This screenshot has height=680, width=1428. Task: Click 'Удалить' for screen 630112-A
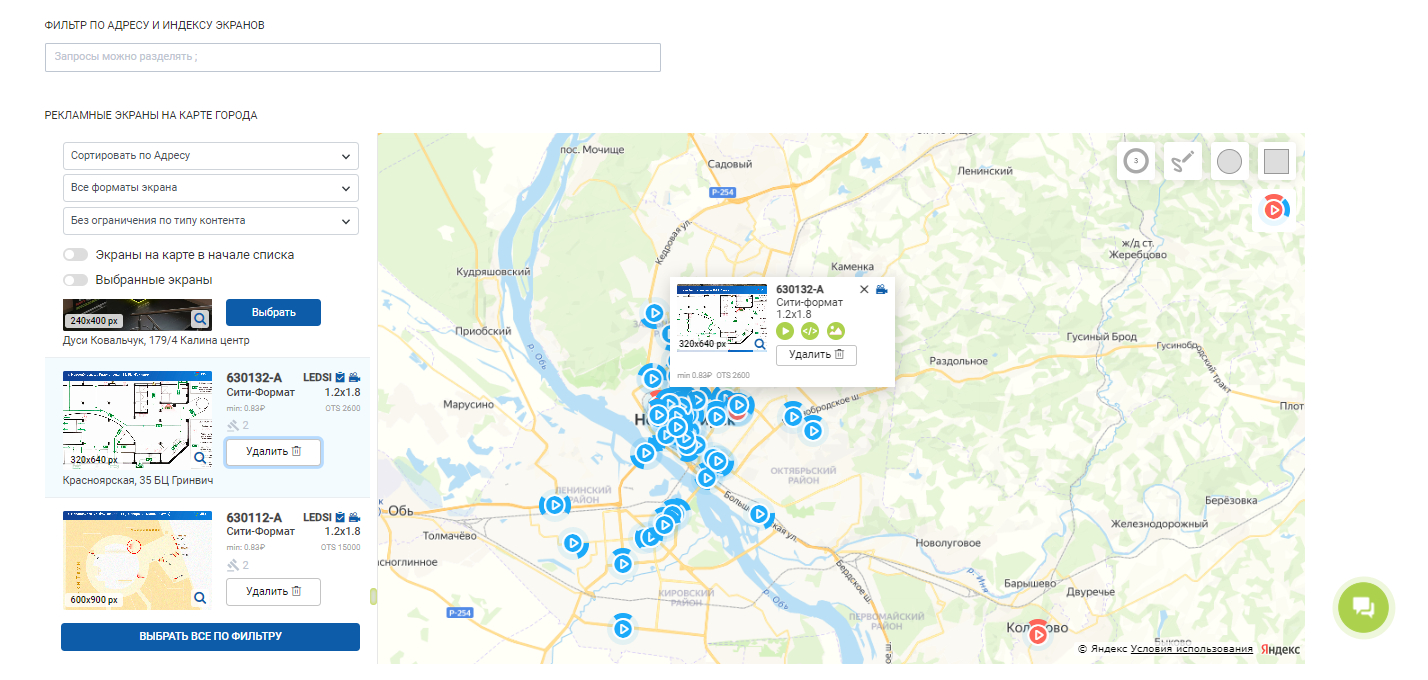click(x=273, y=592)
